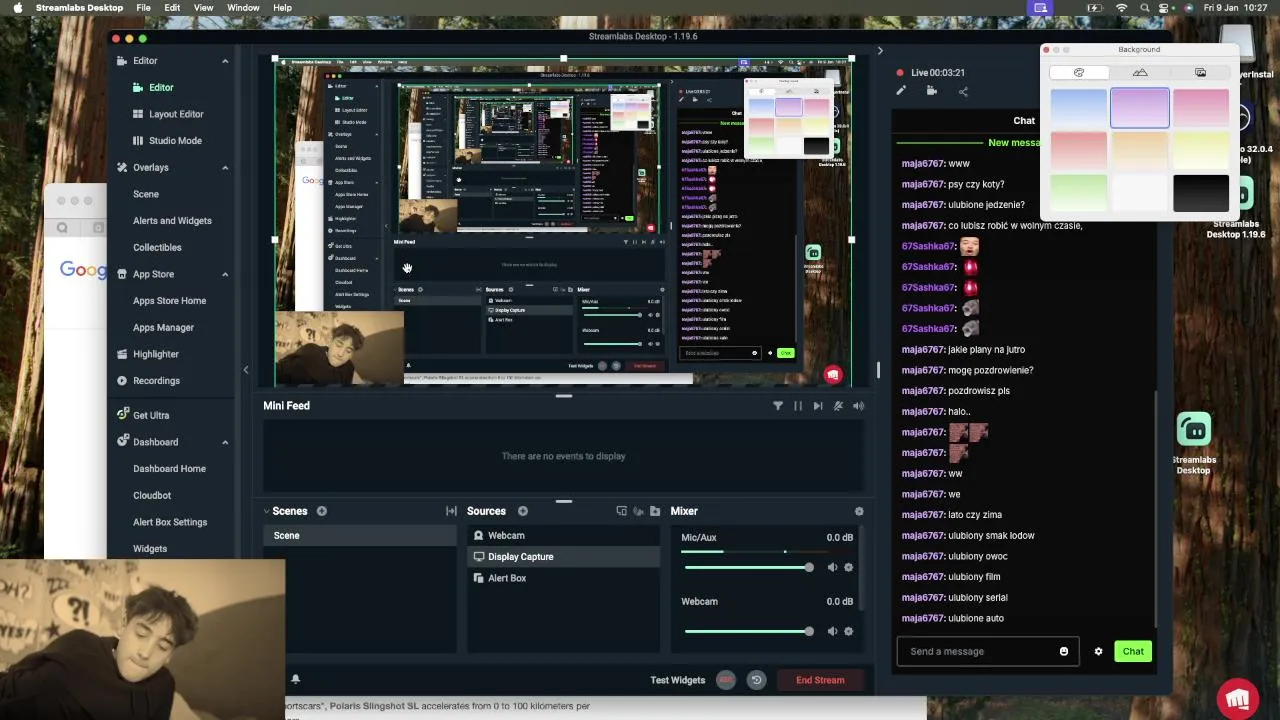Click replay buffer circular icon

(756, 680)
